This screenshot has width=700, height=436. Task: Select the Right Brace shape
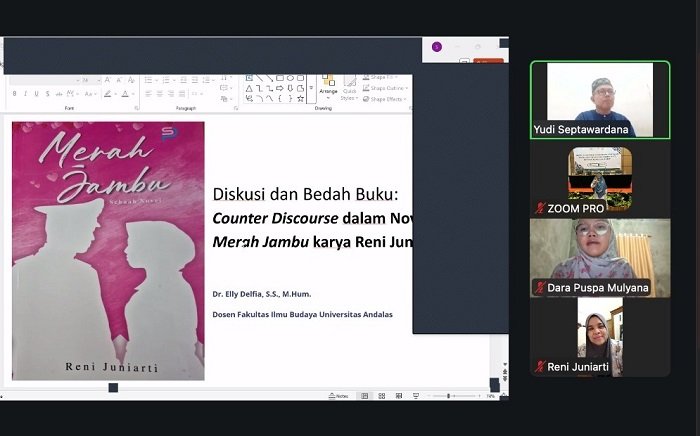(290, 99)
